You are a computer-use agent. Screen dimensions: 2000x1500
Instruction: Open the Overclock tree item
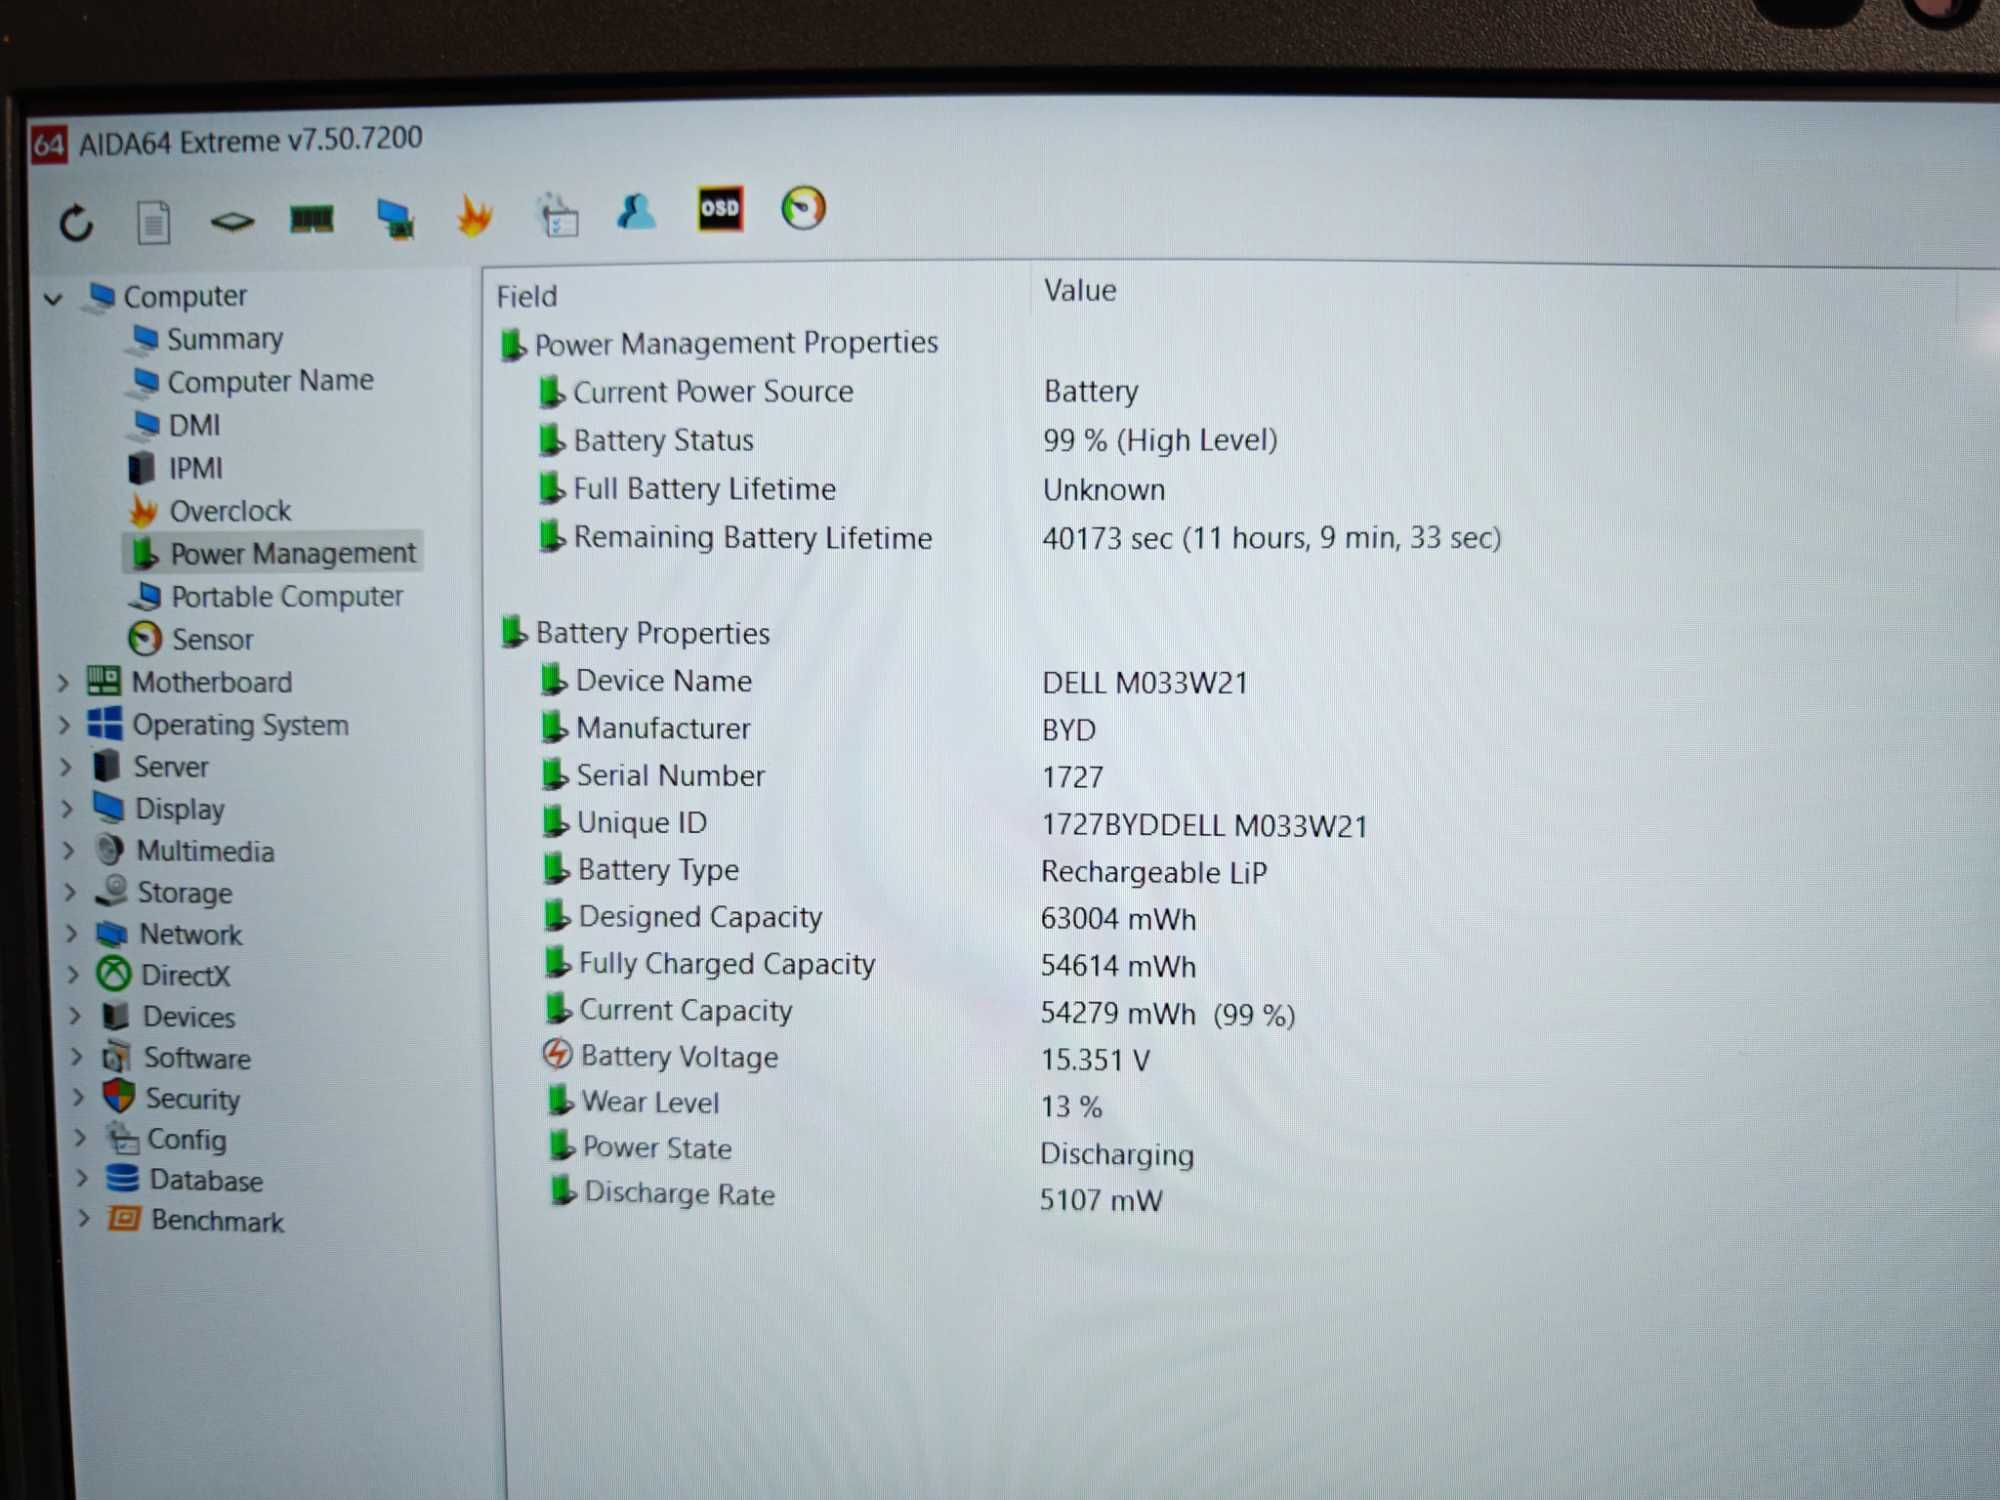229,511
